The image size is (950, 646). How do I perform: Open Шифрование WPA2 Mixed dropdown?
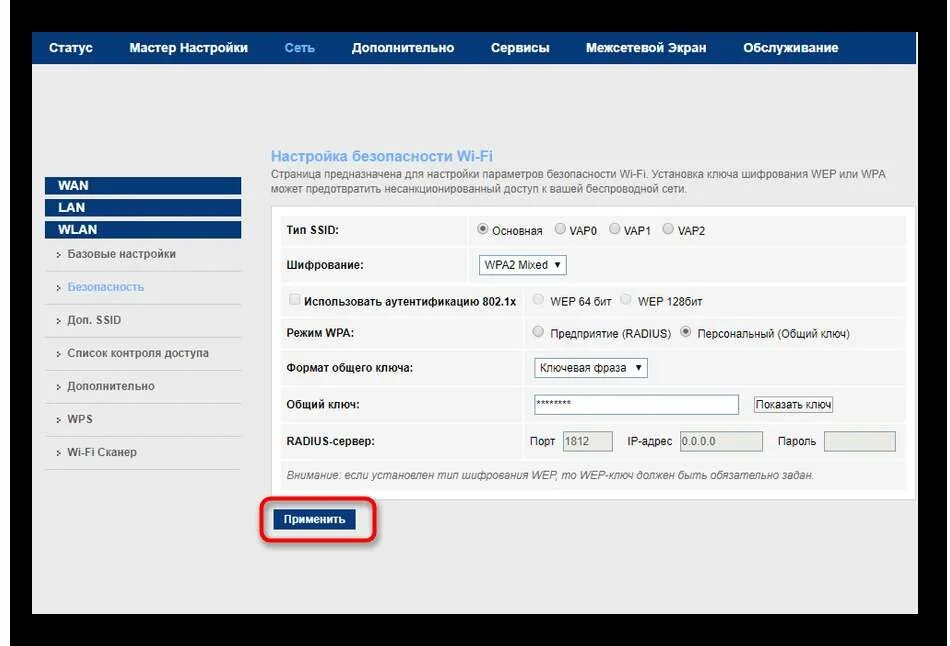click(522, 265)
